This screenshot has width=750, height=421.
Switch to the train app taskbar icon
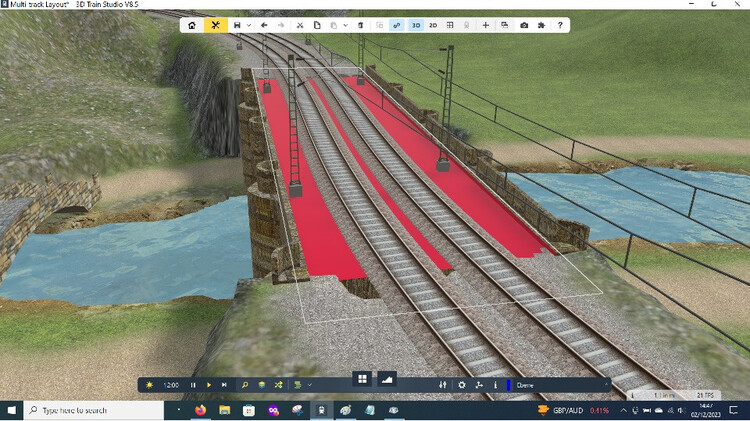(321, 410)
